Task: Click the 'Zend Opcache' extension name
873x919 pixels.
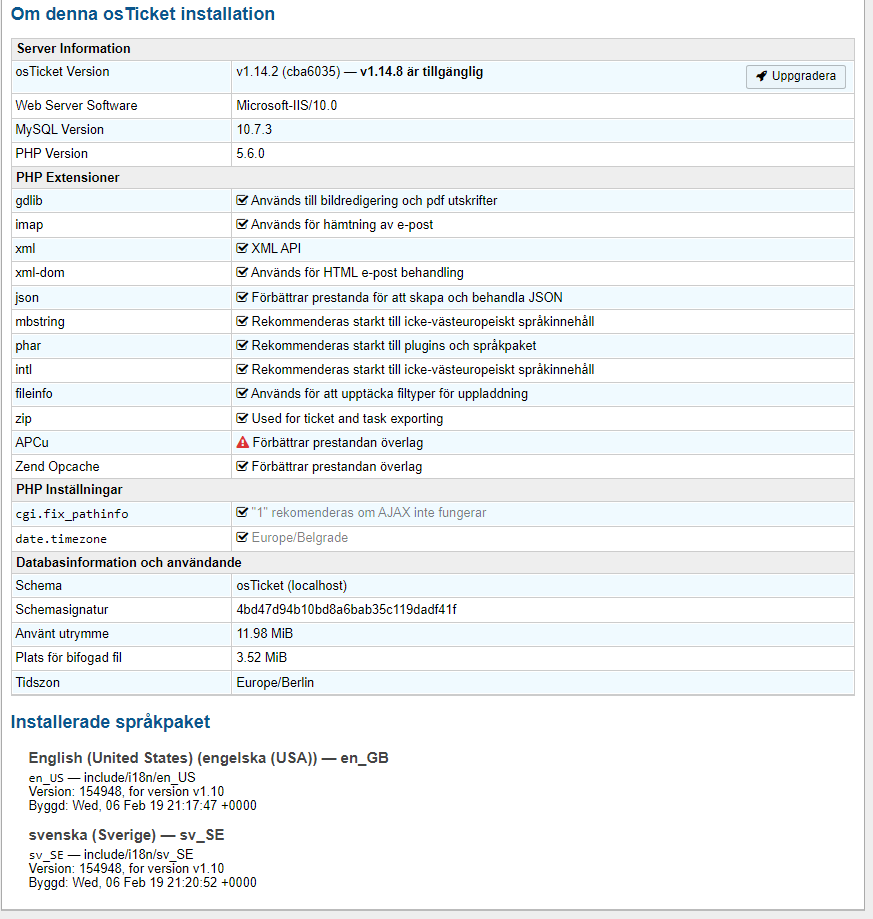Action: coord(57,467)
